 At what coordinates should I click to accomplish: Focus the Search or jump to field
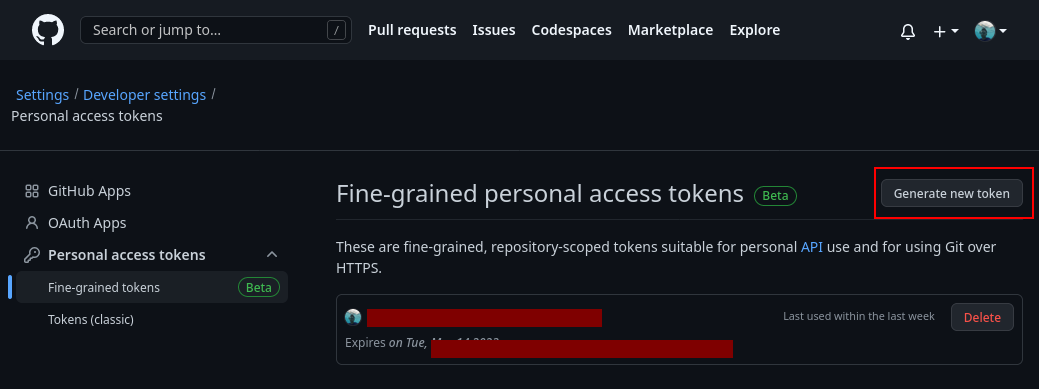216,30
